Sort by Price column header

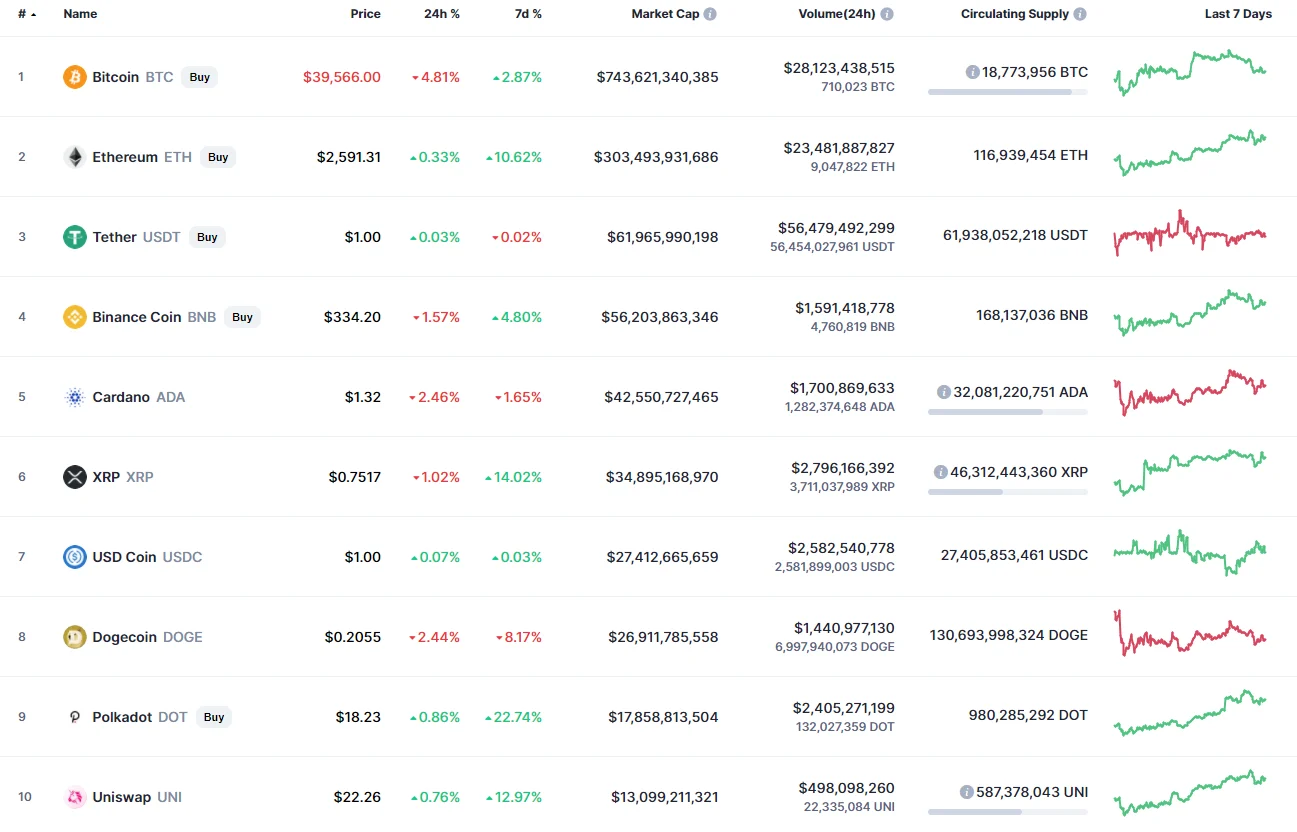pos(365,14)
